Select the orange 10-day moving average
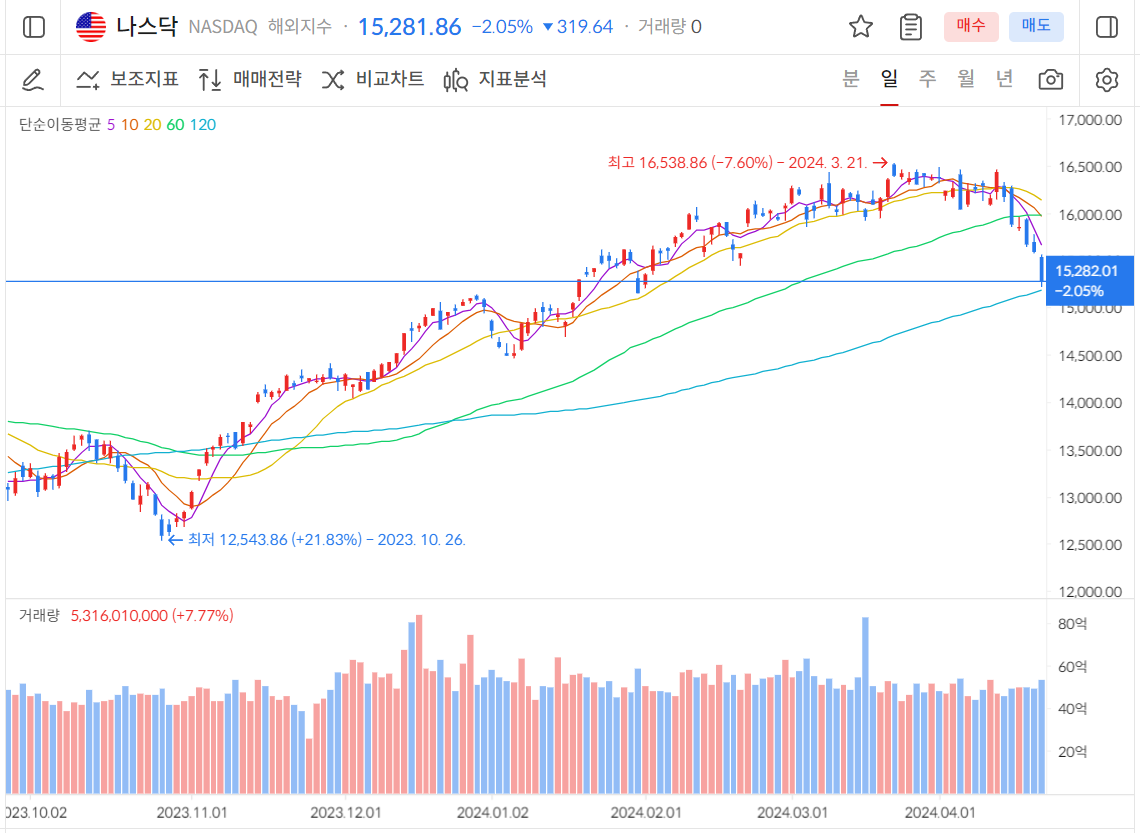The image size is (1140, 833). 129,124
